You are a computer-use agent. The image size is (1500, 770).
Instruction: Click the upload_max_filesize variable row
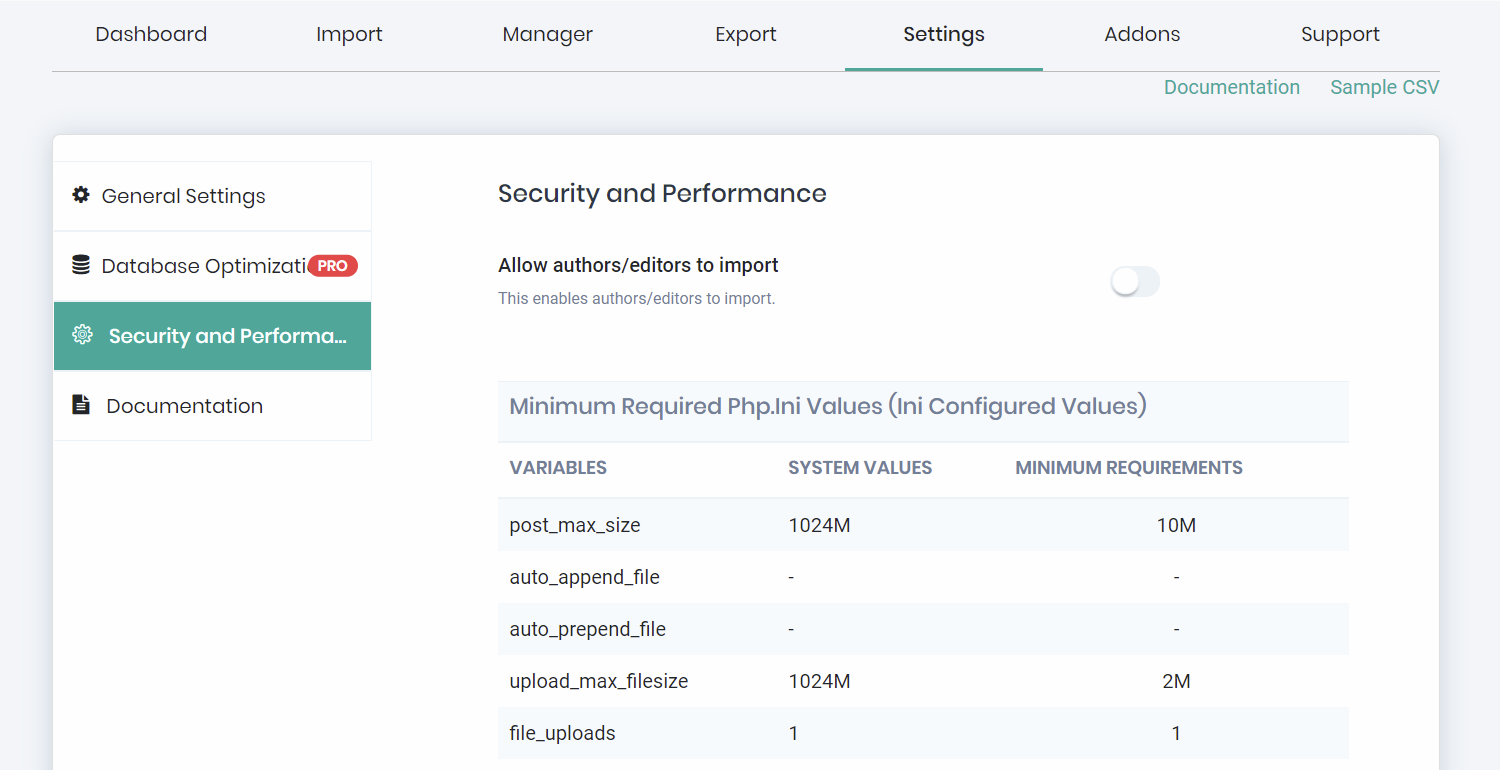[x=598, y=681]
